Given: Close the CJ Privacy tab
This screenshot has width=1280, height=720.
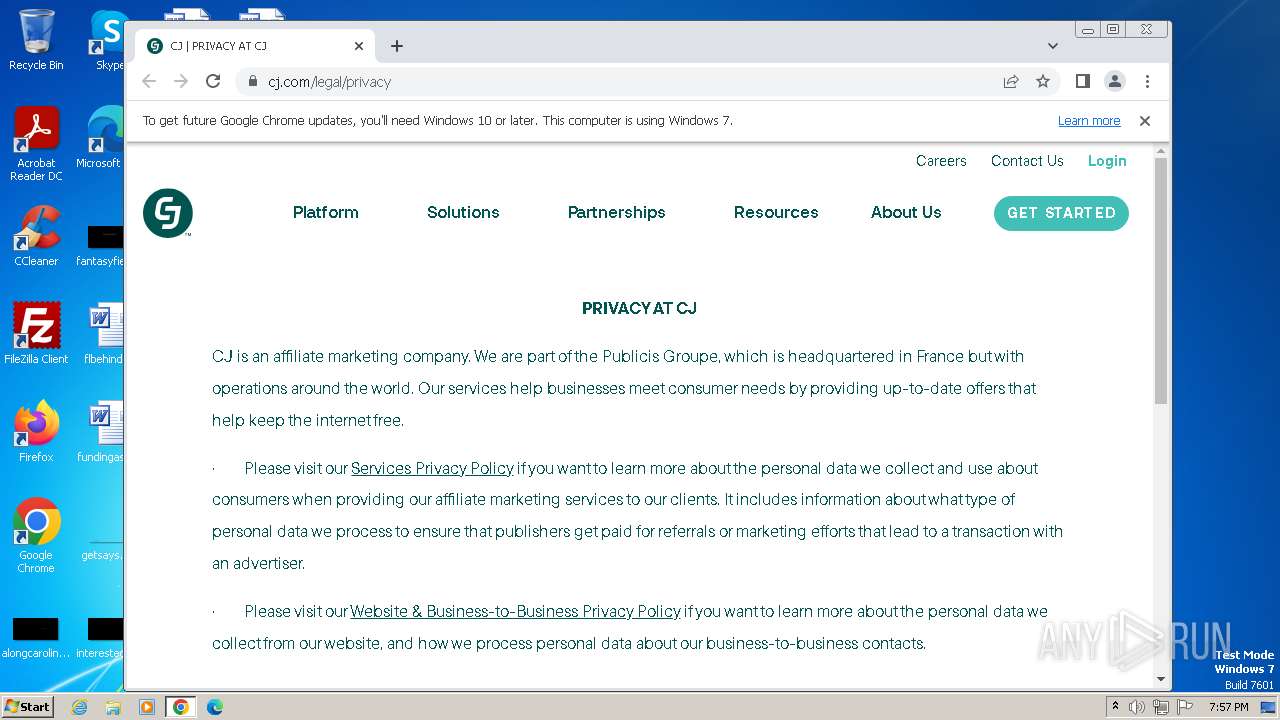Looking at the screenshot, I should (359, 46).
